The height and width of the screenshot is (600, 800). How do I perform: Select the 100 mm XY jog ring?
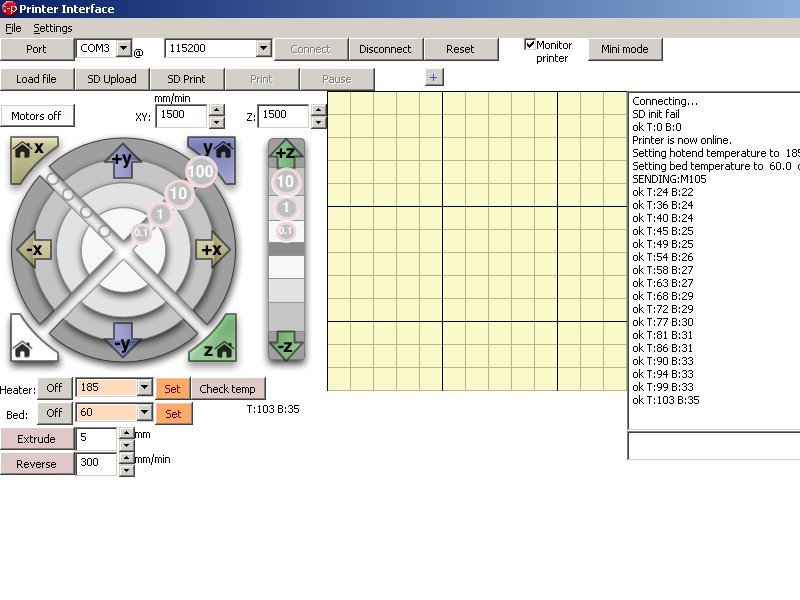click(201, 171)
